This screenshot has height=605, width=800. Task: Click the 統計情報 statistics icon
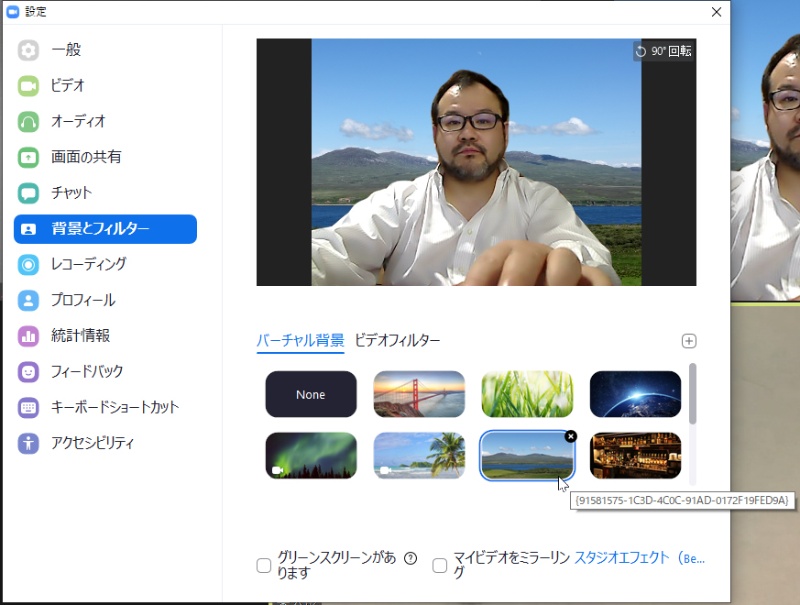pyautogui.click(x=28, y=336)
